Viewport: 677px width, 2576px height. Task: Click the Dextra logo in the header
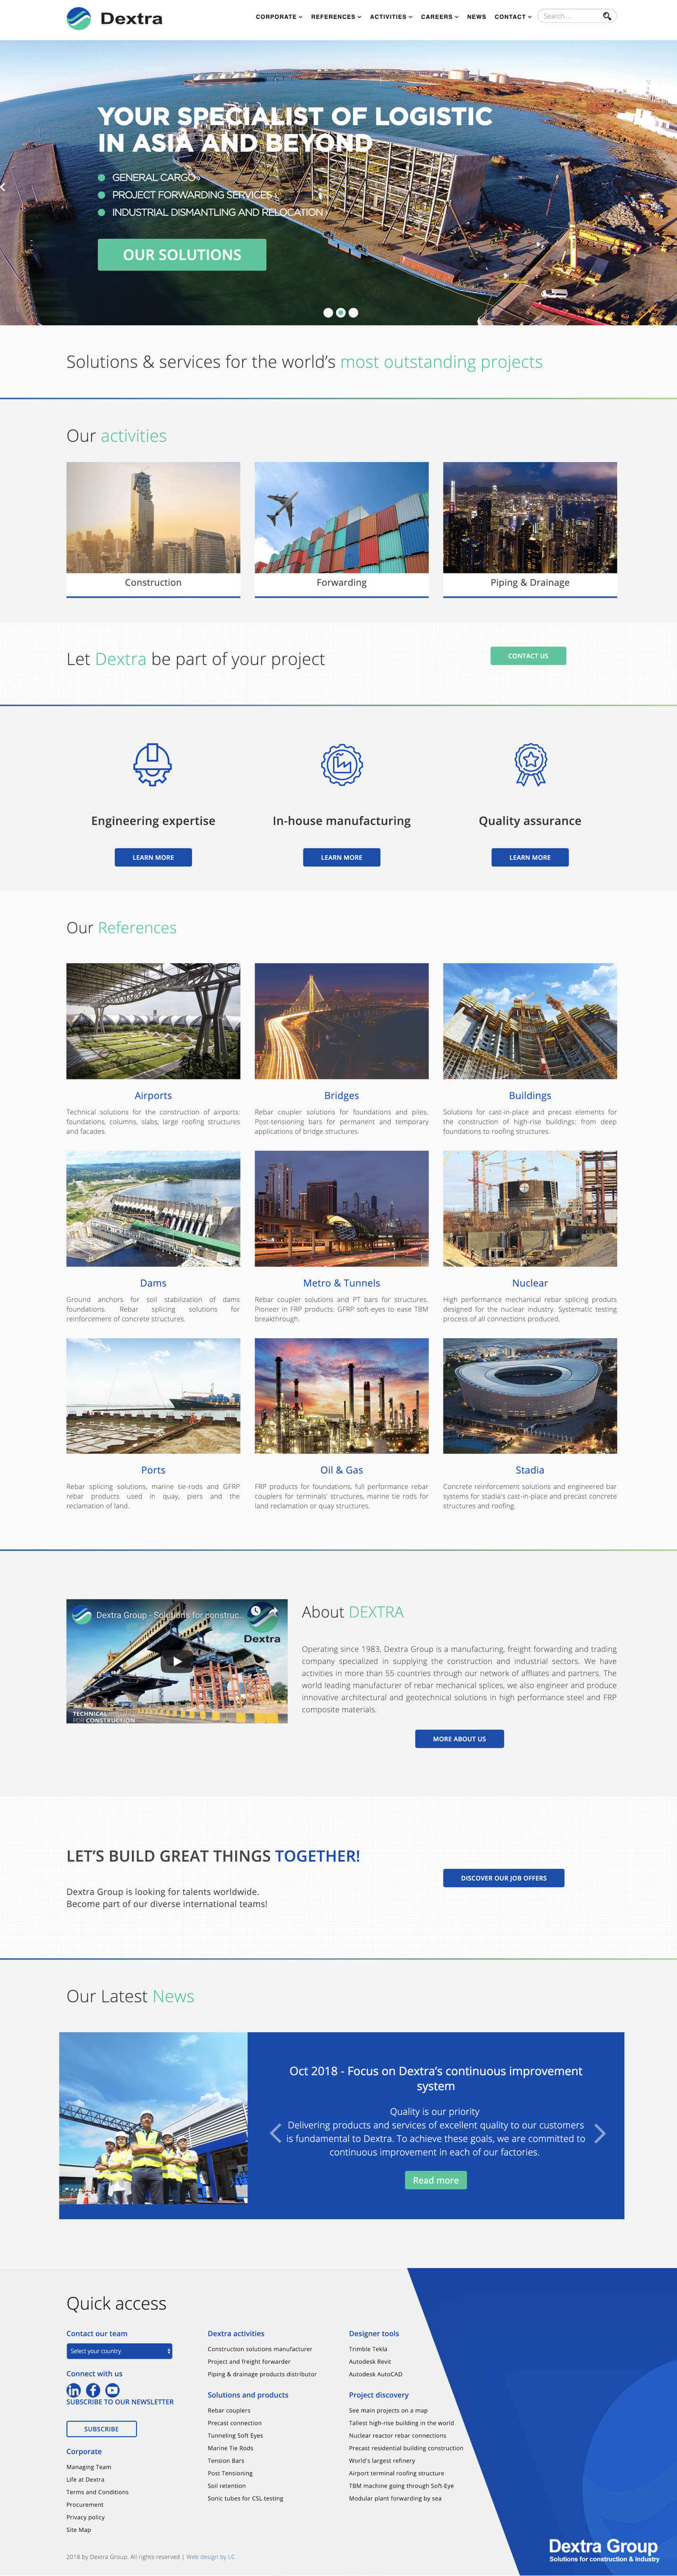click(114, 18)
